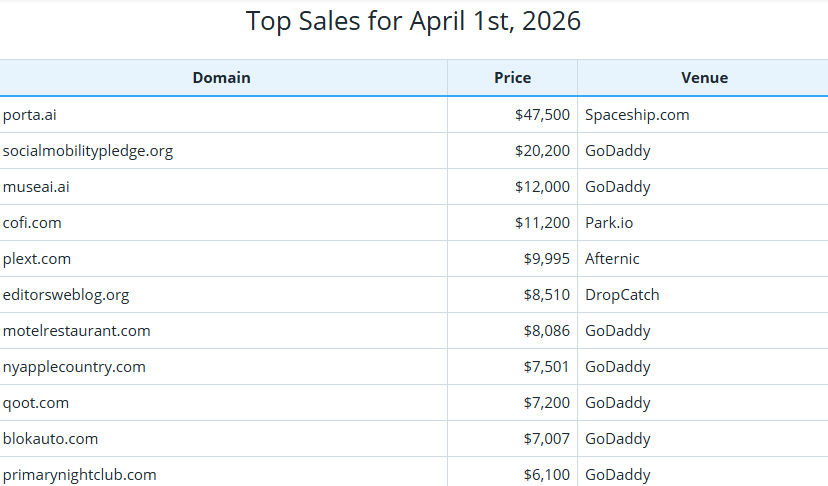Click the $47,500 price cell
The image size is (828, 486).
click(x=512, y=115)
